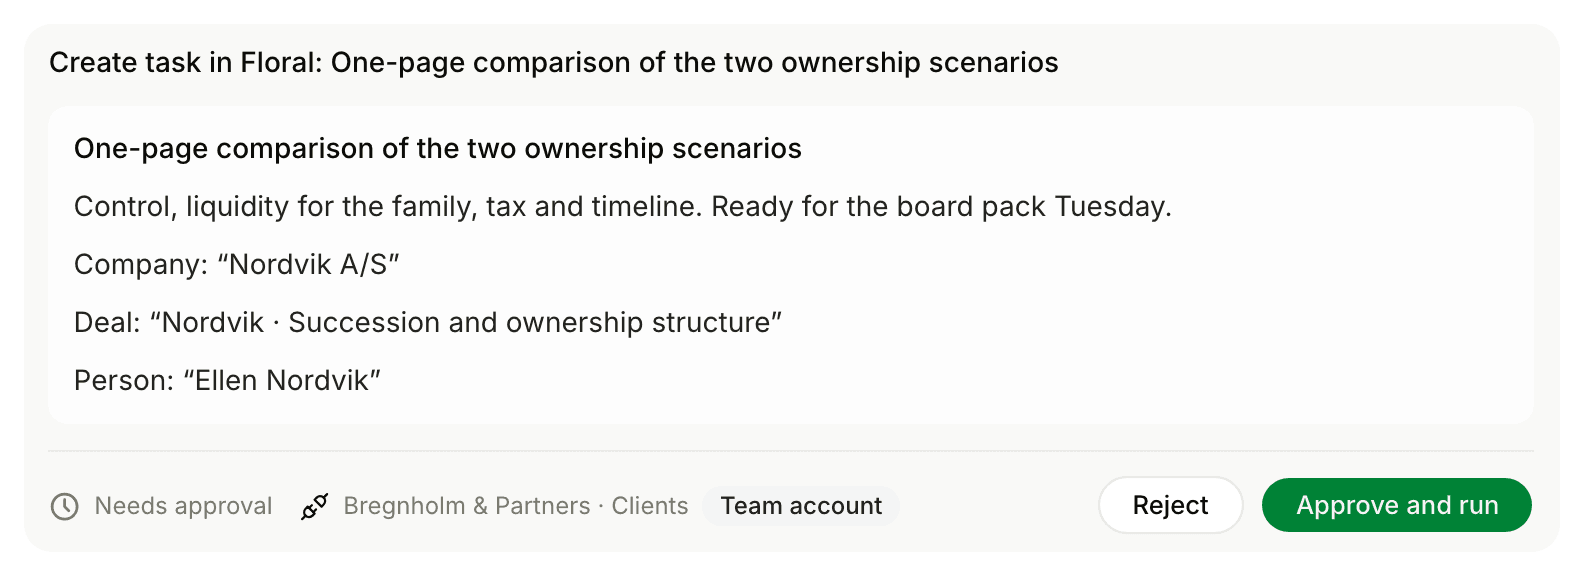Click the clock icon beside Needs approval
The image size is (1584, 575).
65,506
